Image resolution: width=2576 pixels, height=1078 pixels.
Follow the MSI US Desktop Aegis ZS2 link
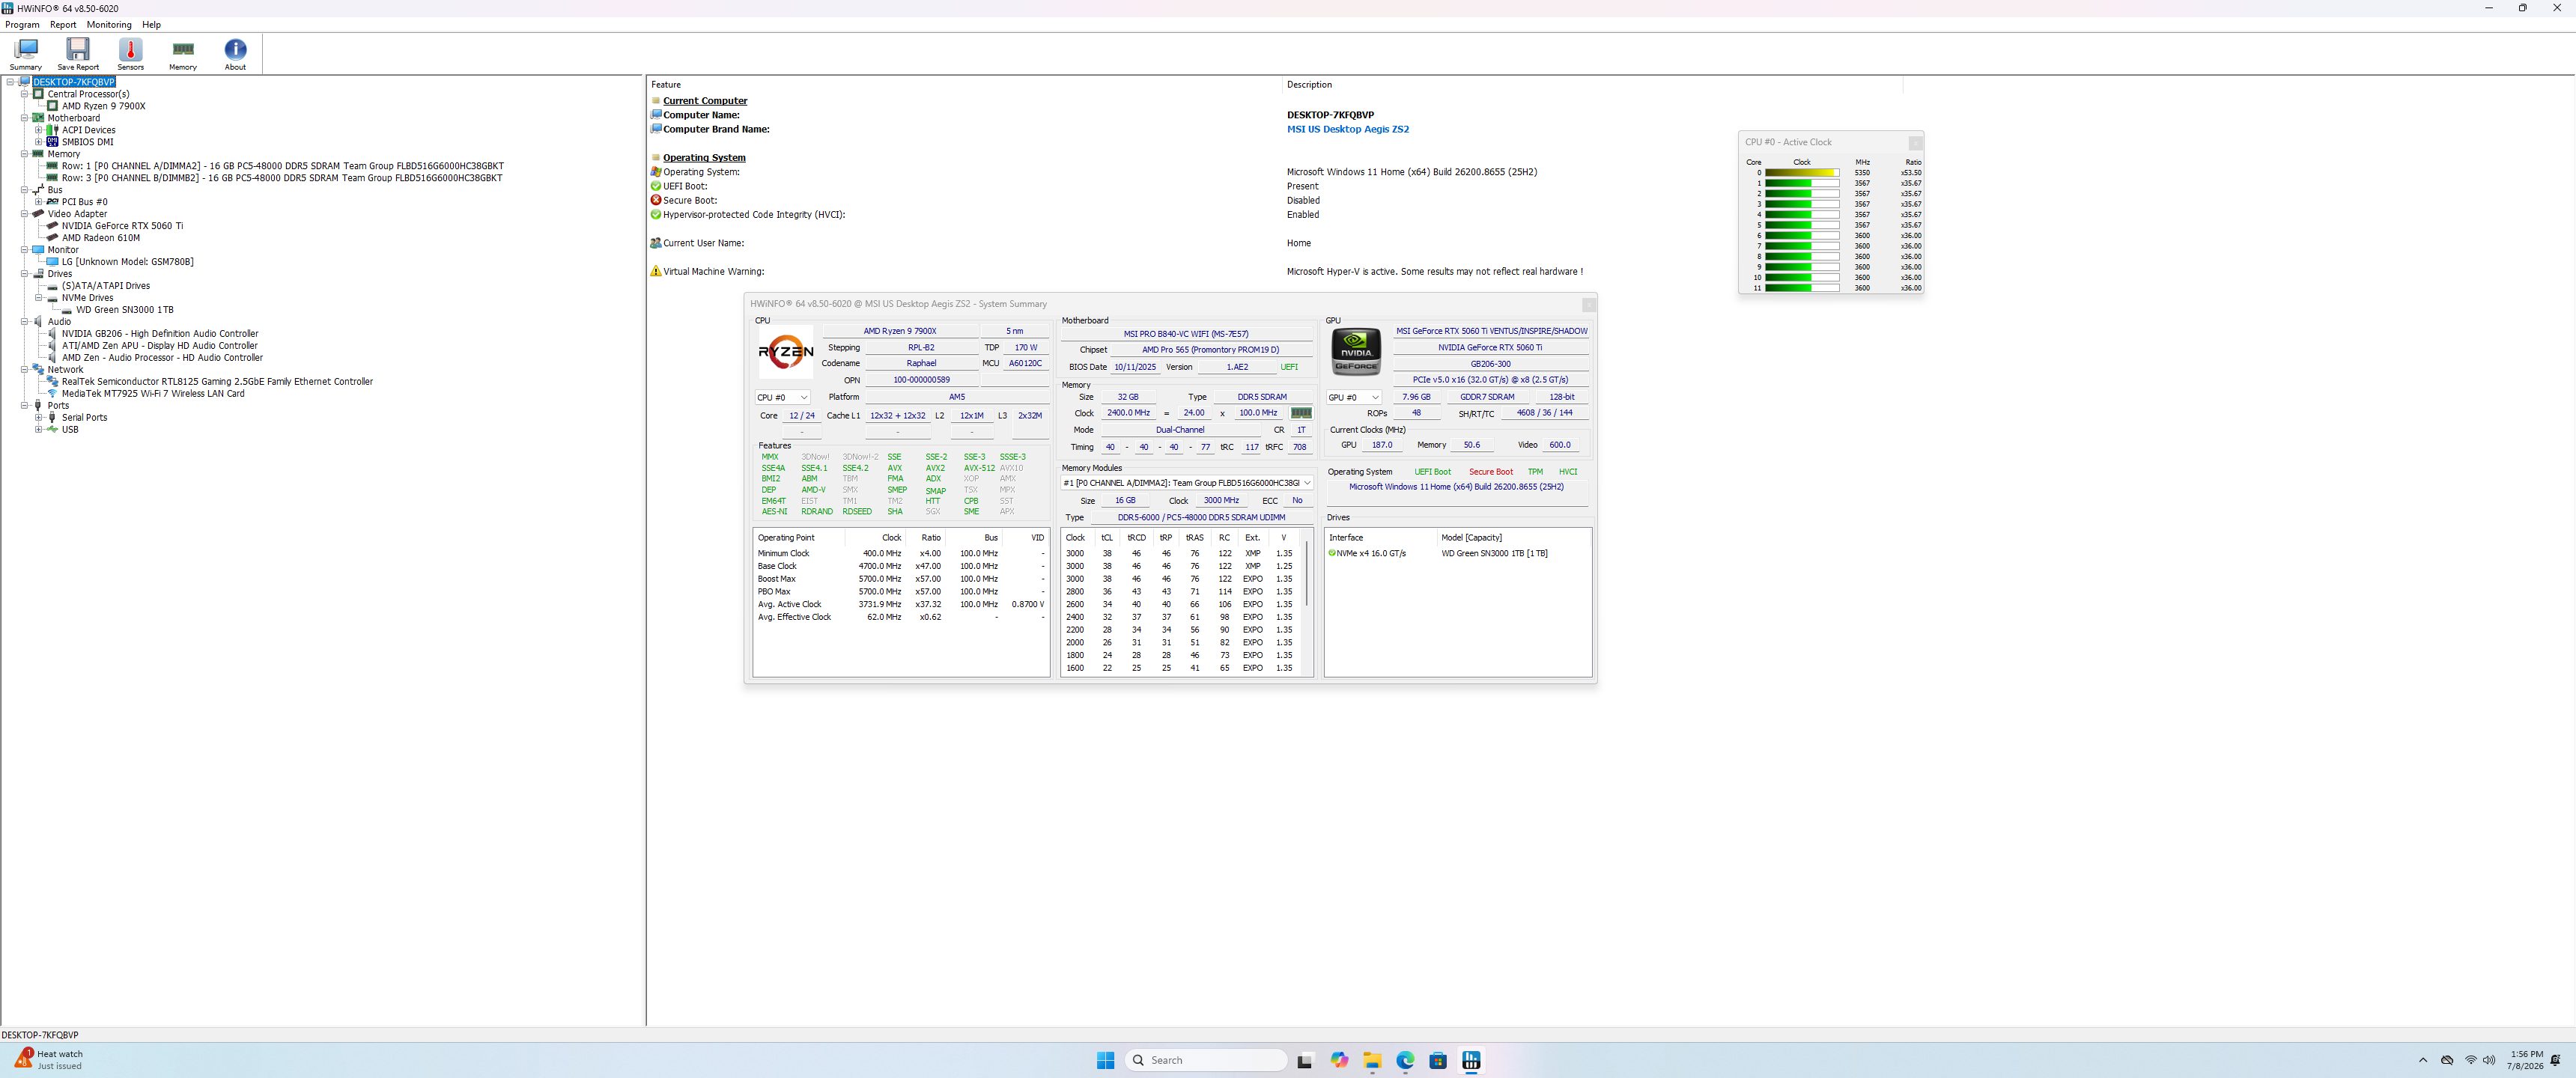click(1347, 129)
